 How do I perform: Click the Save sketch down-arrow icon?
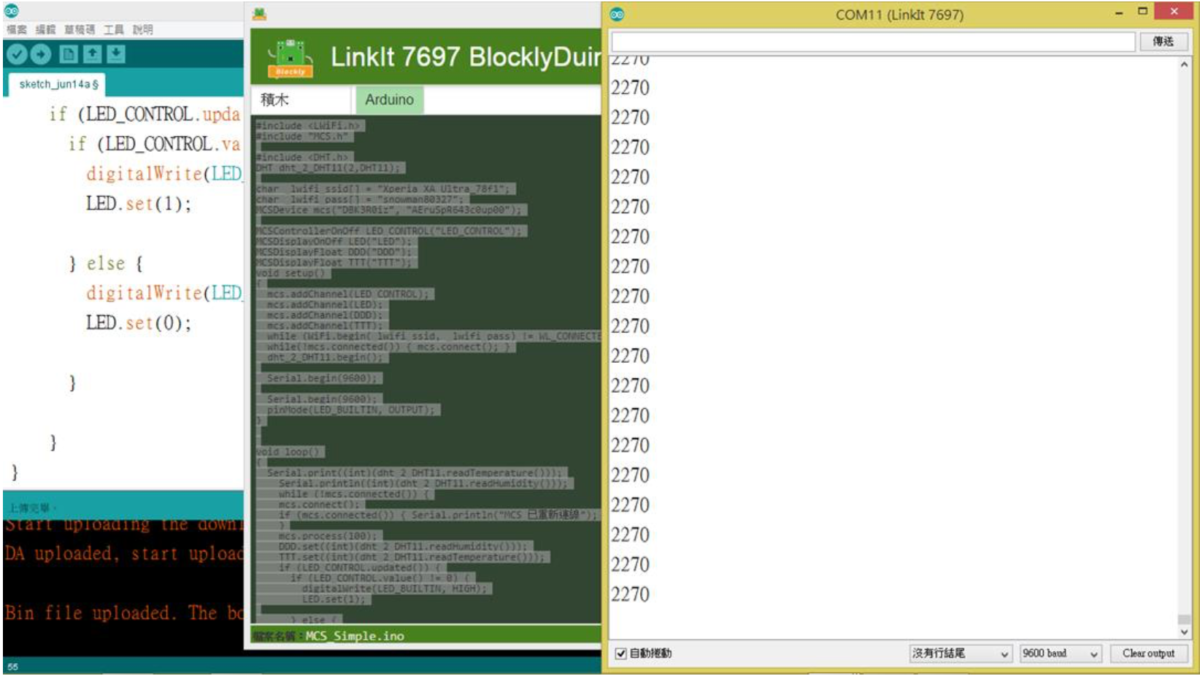(x=116, y=54)
